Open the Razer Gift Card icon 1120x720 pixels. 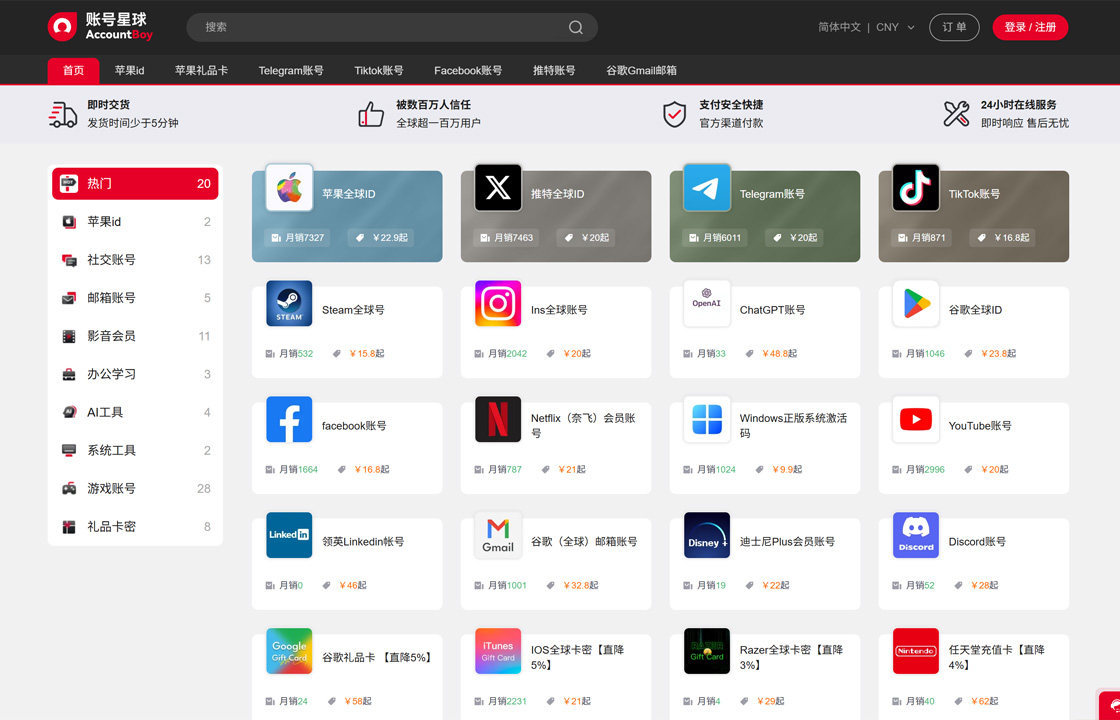tap(706, 651)
